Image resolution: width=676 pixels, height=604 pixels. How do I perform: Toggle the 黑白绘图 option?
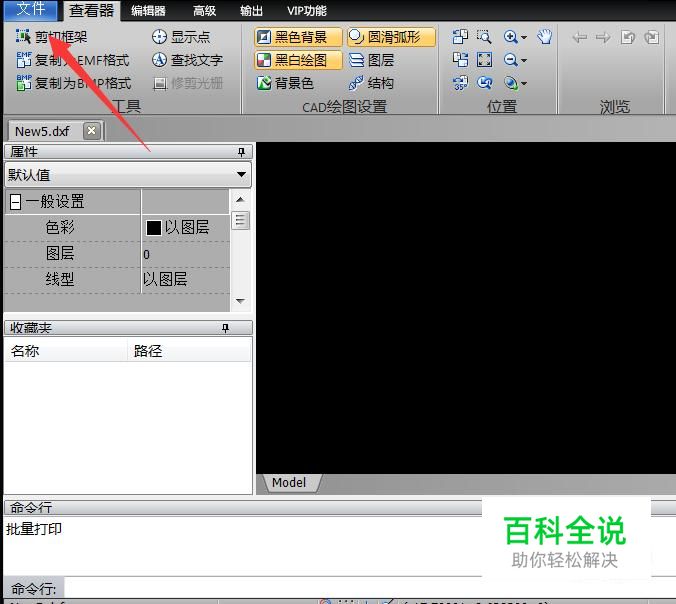[x=298, y=60]
